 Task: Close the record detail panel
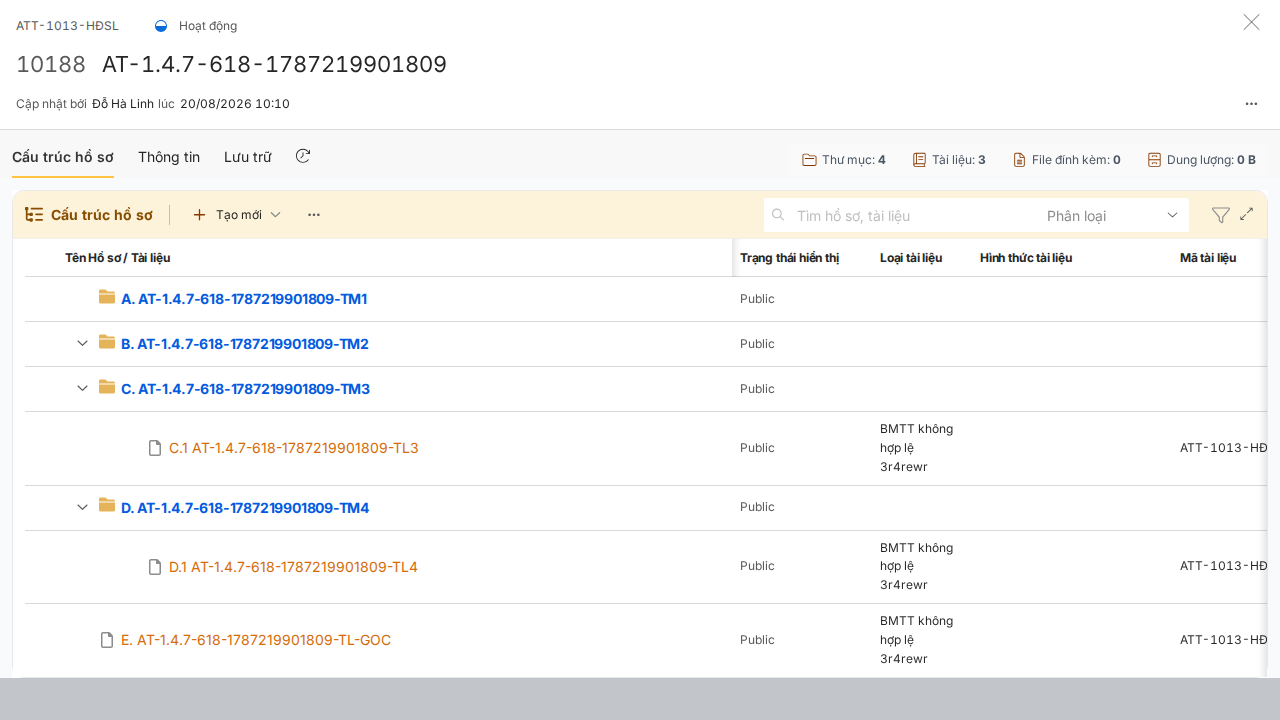coord(1251,22)
